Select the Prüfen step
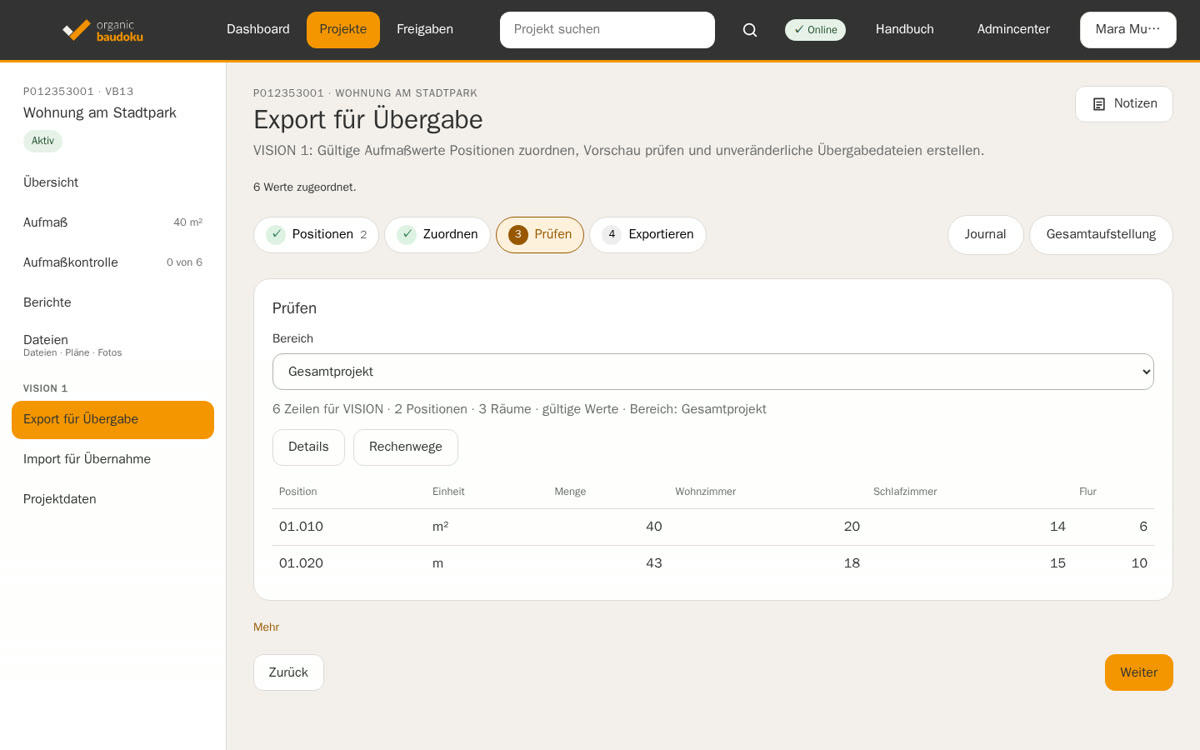1200x750 pixels. pyautogui.click(x=540, y=235)
